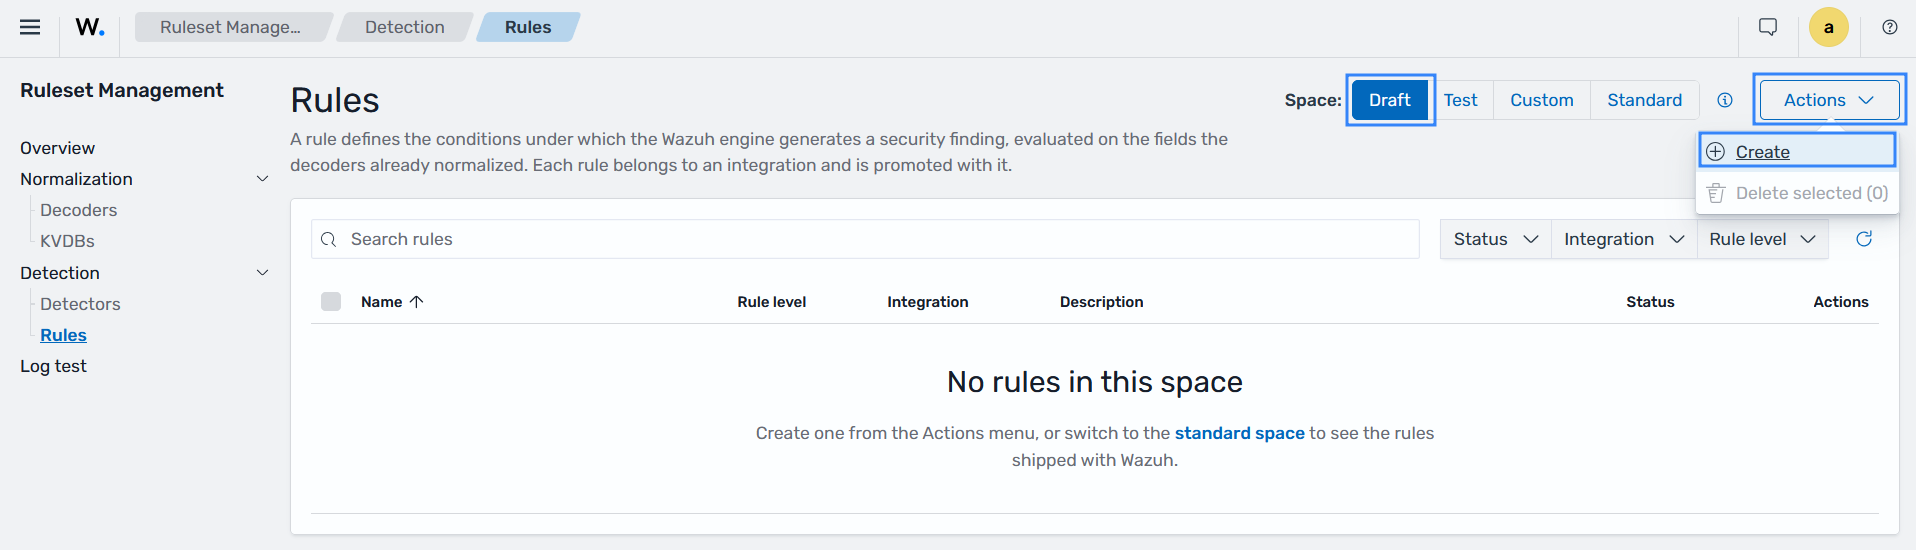Switch to the Draft space
Image resolution: width=1916 pixels, height=550 pixels.
click(x=1390, y=100)
